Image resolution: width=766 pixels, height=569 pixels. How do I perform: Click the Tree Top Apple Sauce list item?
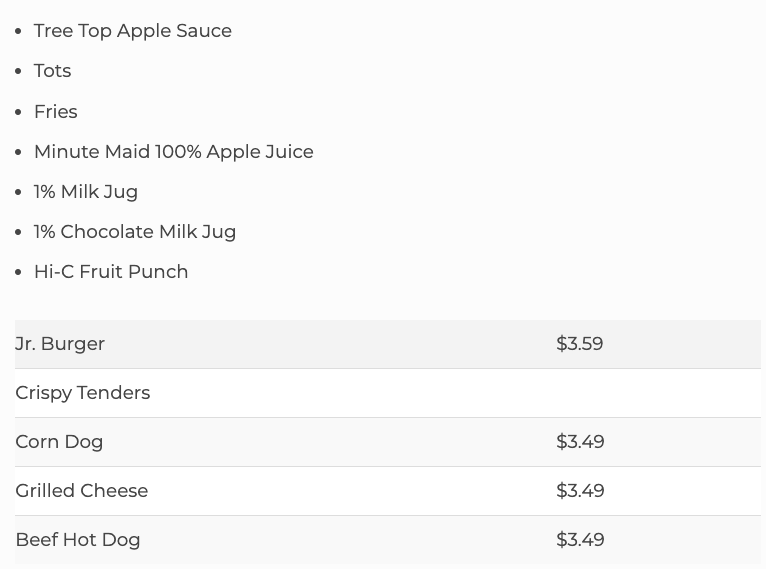pyautogui.click(x=132, y=31)
